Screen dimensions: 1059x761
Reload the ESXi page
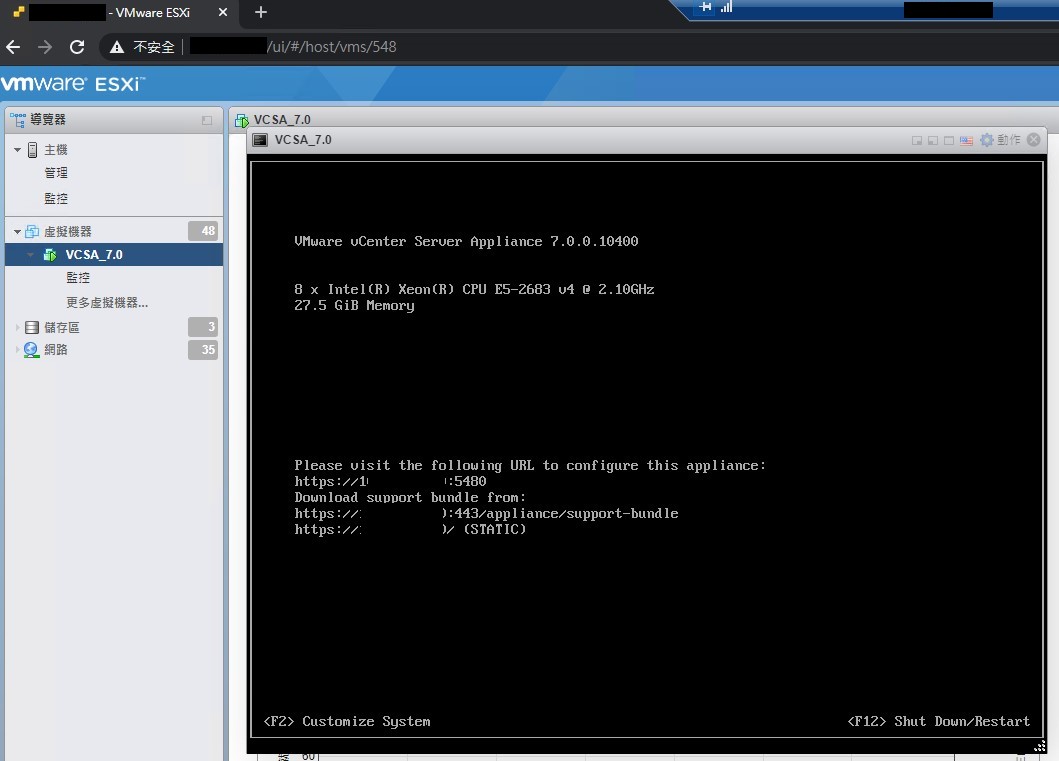point(77,47)
